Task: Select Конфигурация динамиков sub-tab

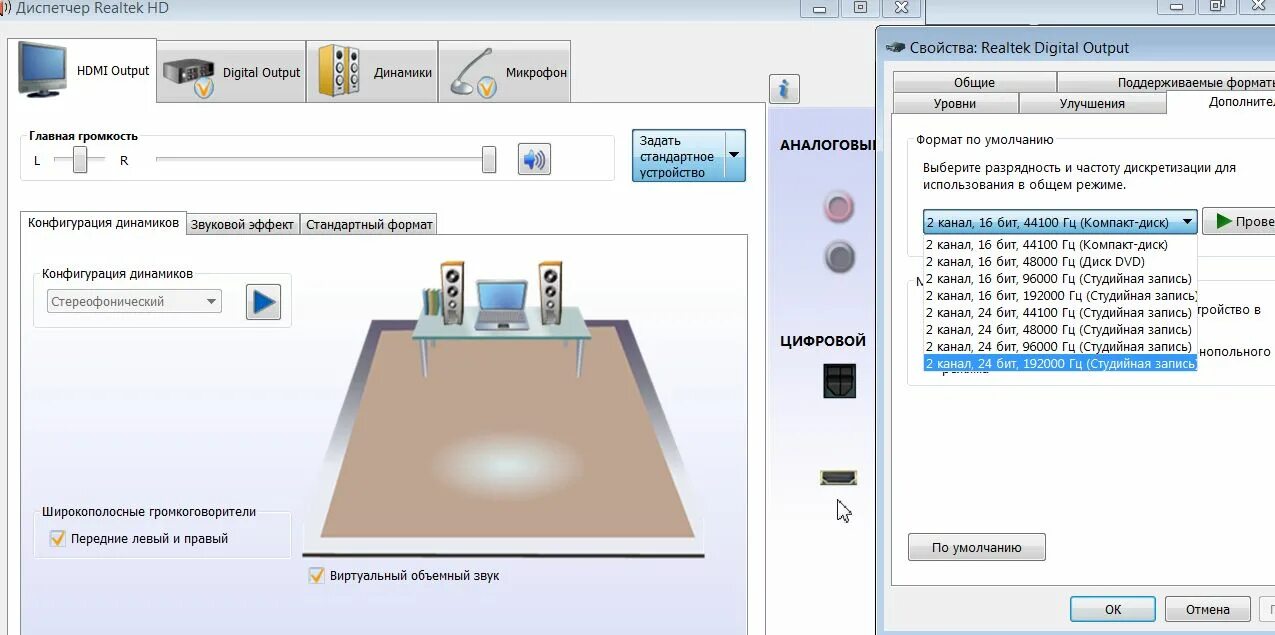Action: [103, 223]
